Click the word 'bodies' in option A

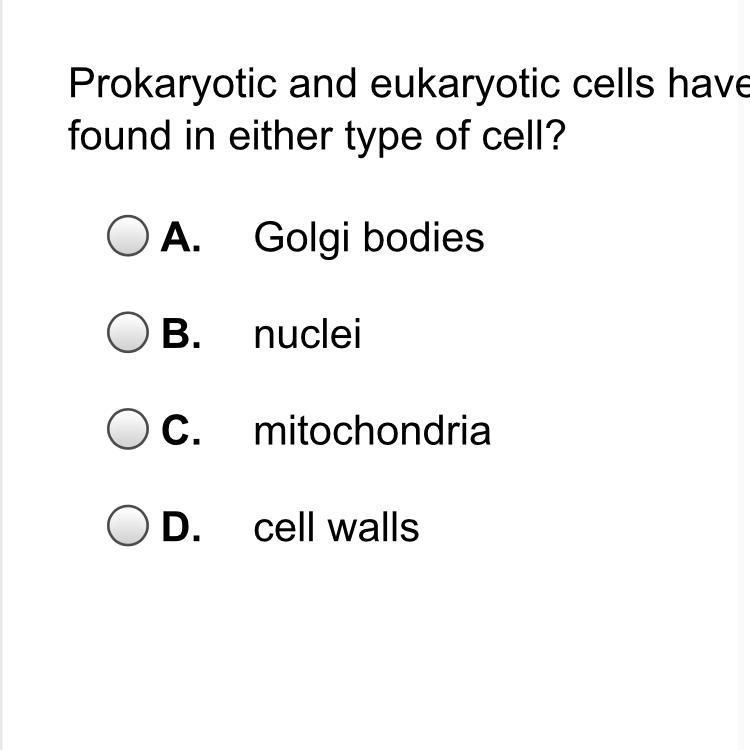click(x=424, y=236)
